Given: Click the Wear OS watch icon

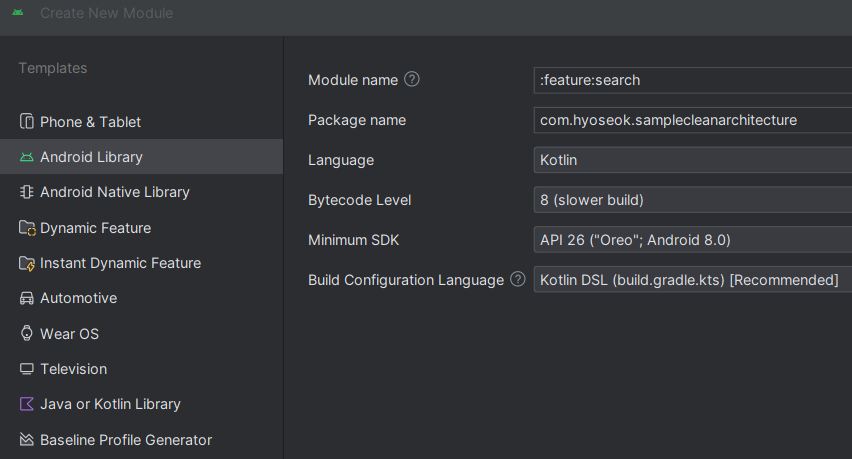Looking at the screenshot, I should tap(27, 334).
